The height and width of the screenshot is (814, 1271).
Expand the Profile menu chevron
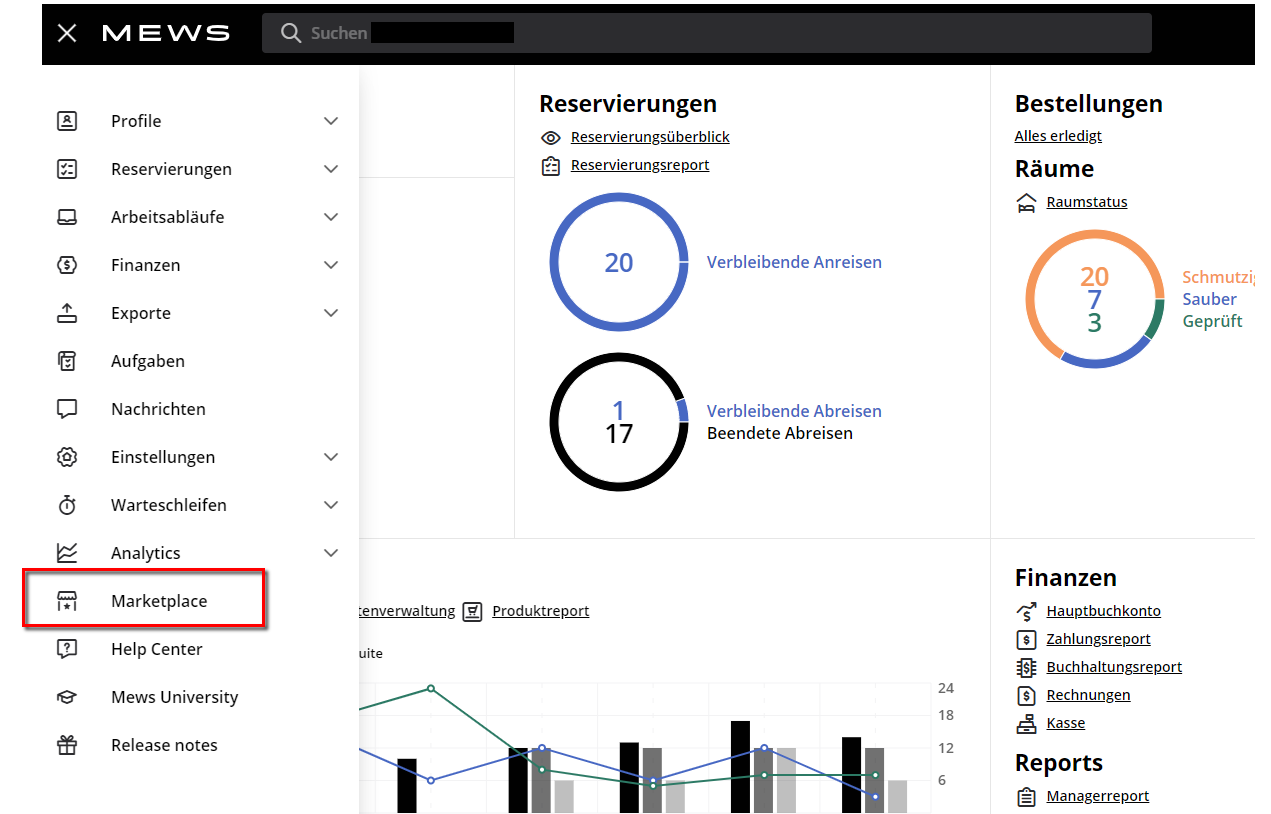point(331,121)
